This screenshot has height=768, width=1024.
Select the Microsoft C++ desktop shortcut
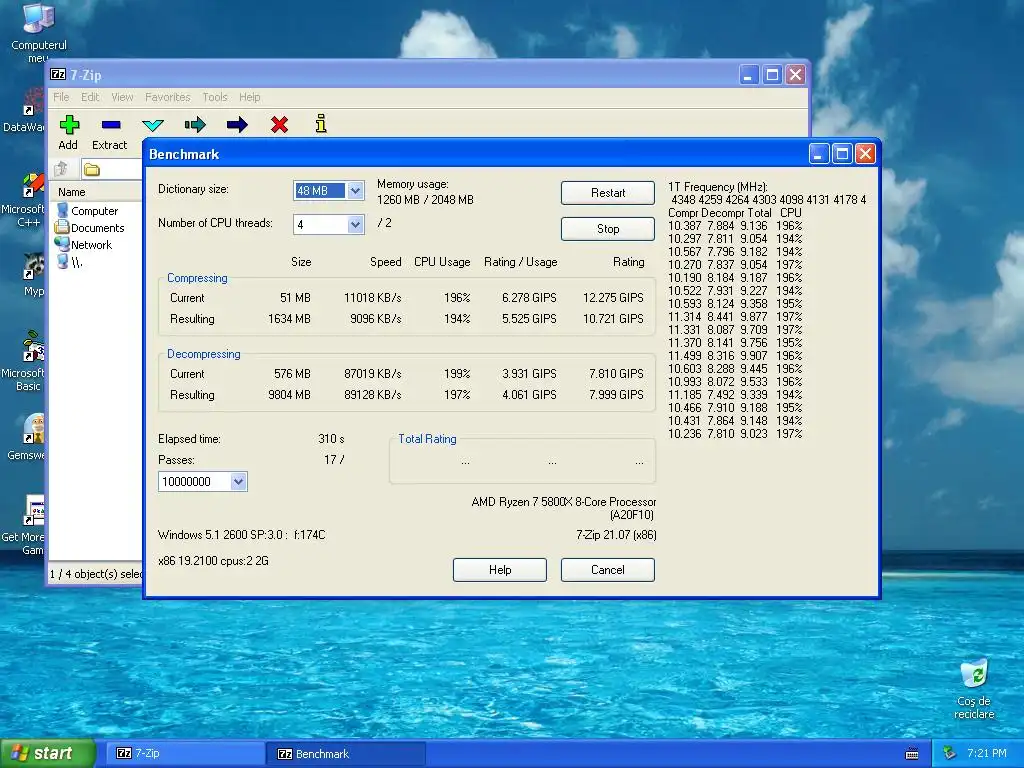tap(24, 201)
